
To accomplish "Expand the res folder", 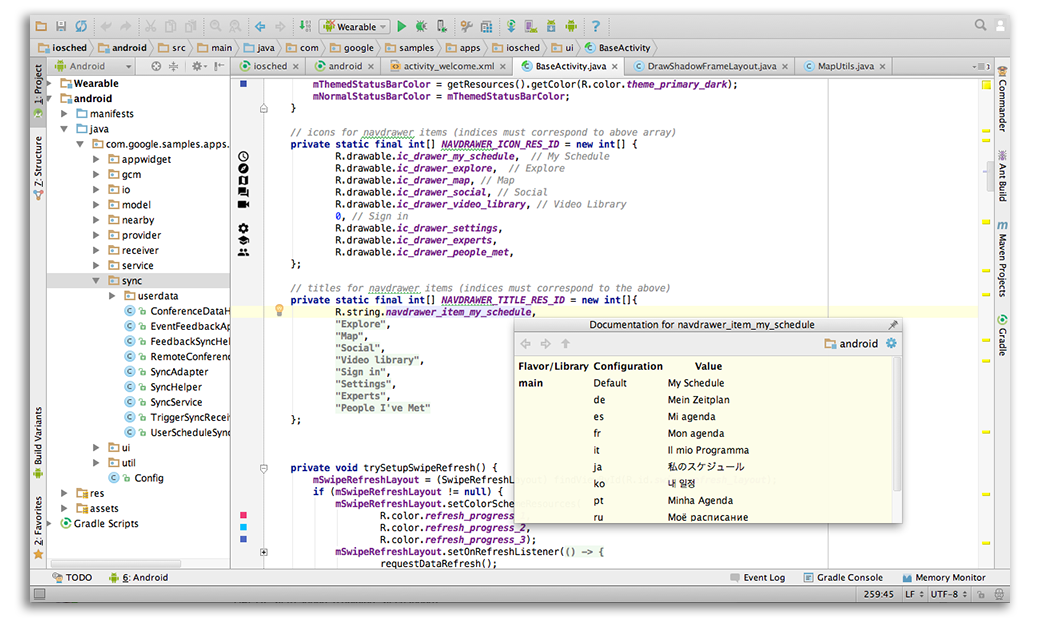I will click(x=64, y=493).
